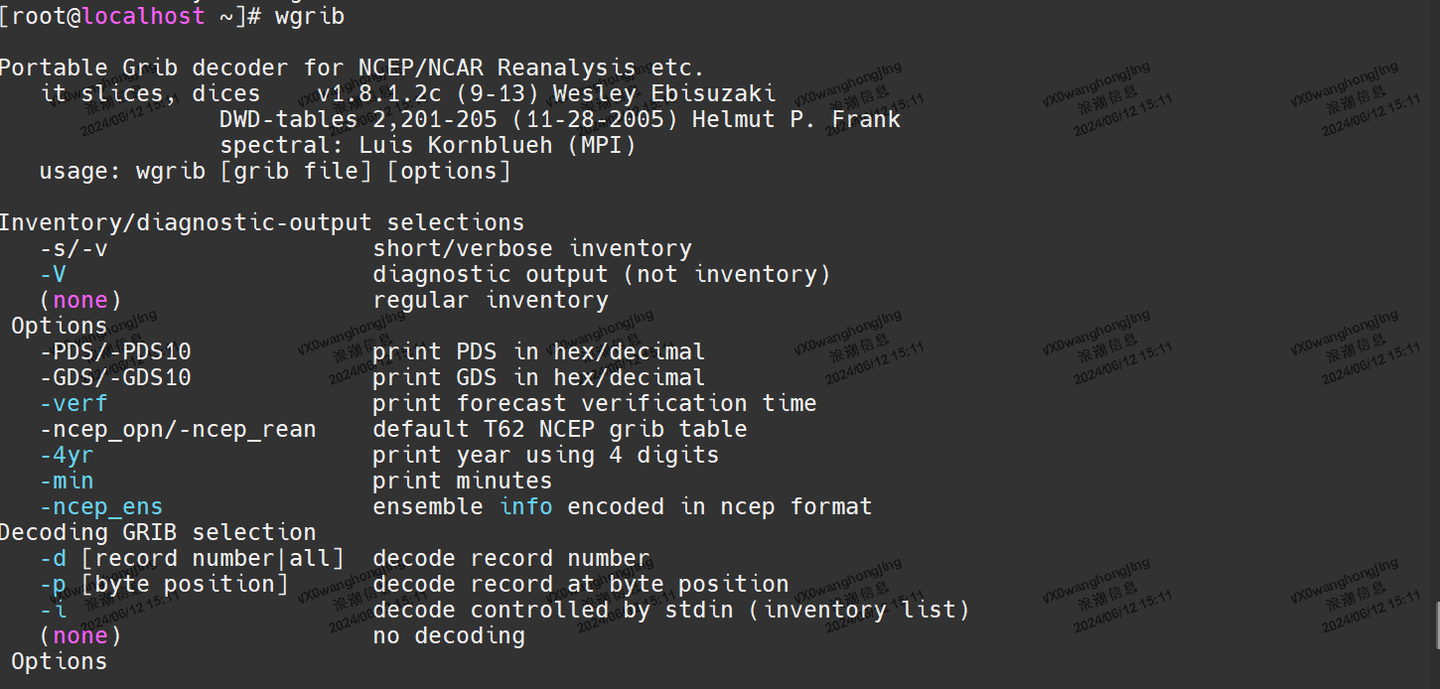Click the -i stdin decode flag
Image resolution: width=1440 pixels, height=689 pixels.
[53, 610]
